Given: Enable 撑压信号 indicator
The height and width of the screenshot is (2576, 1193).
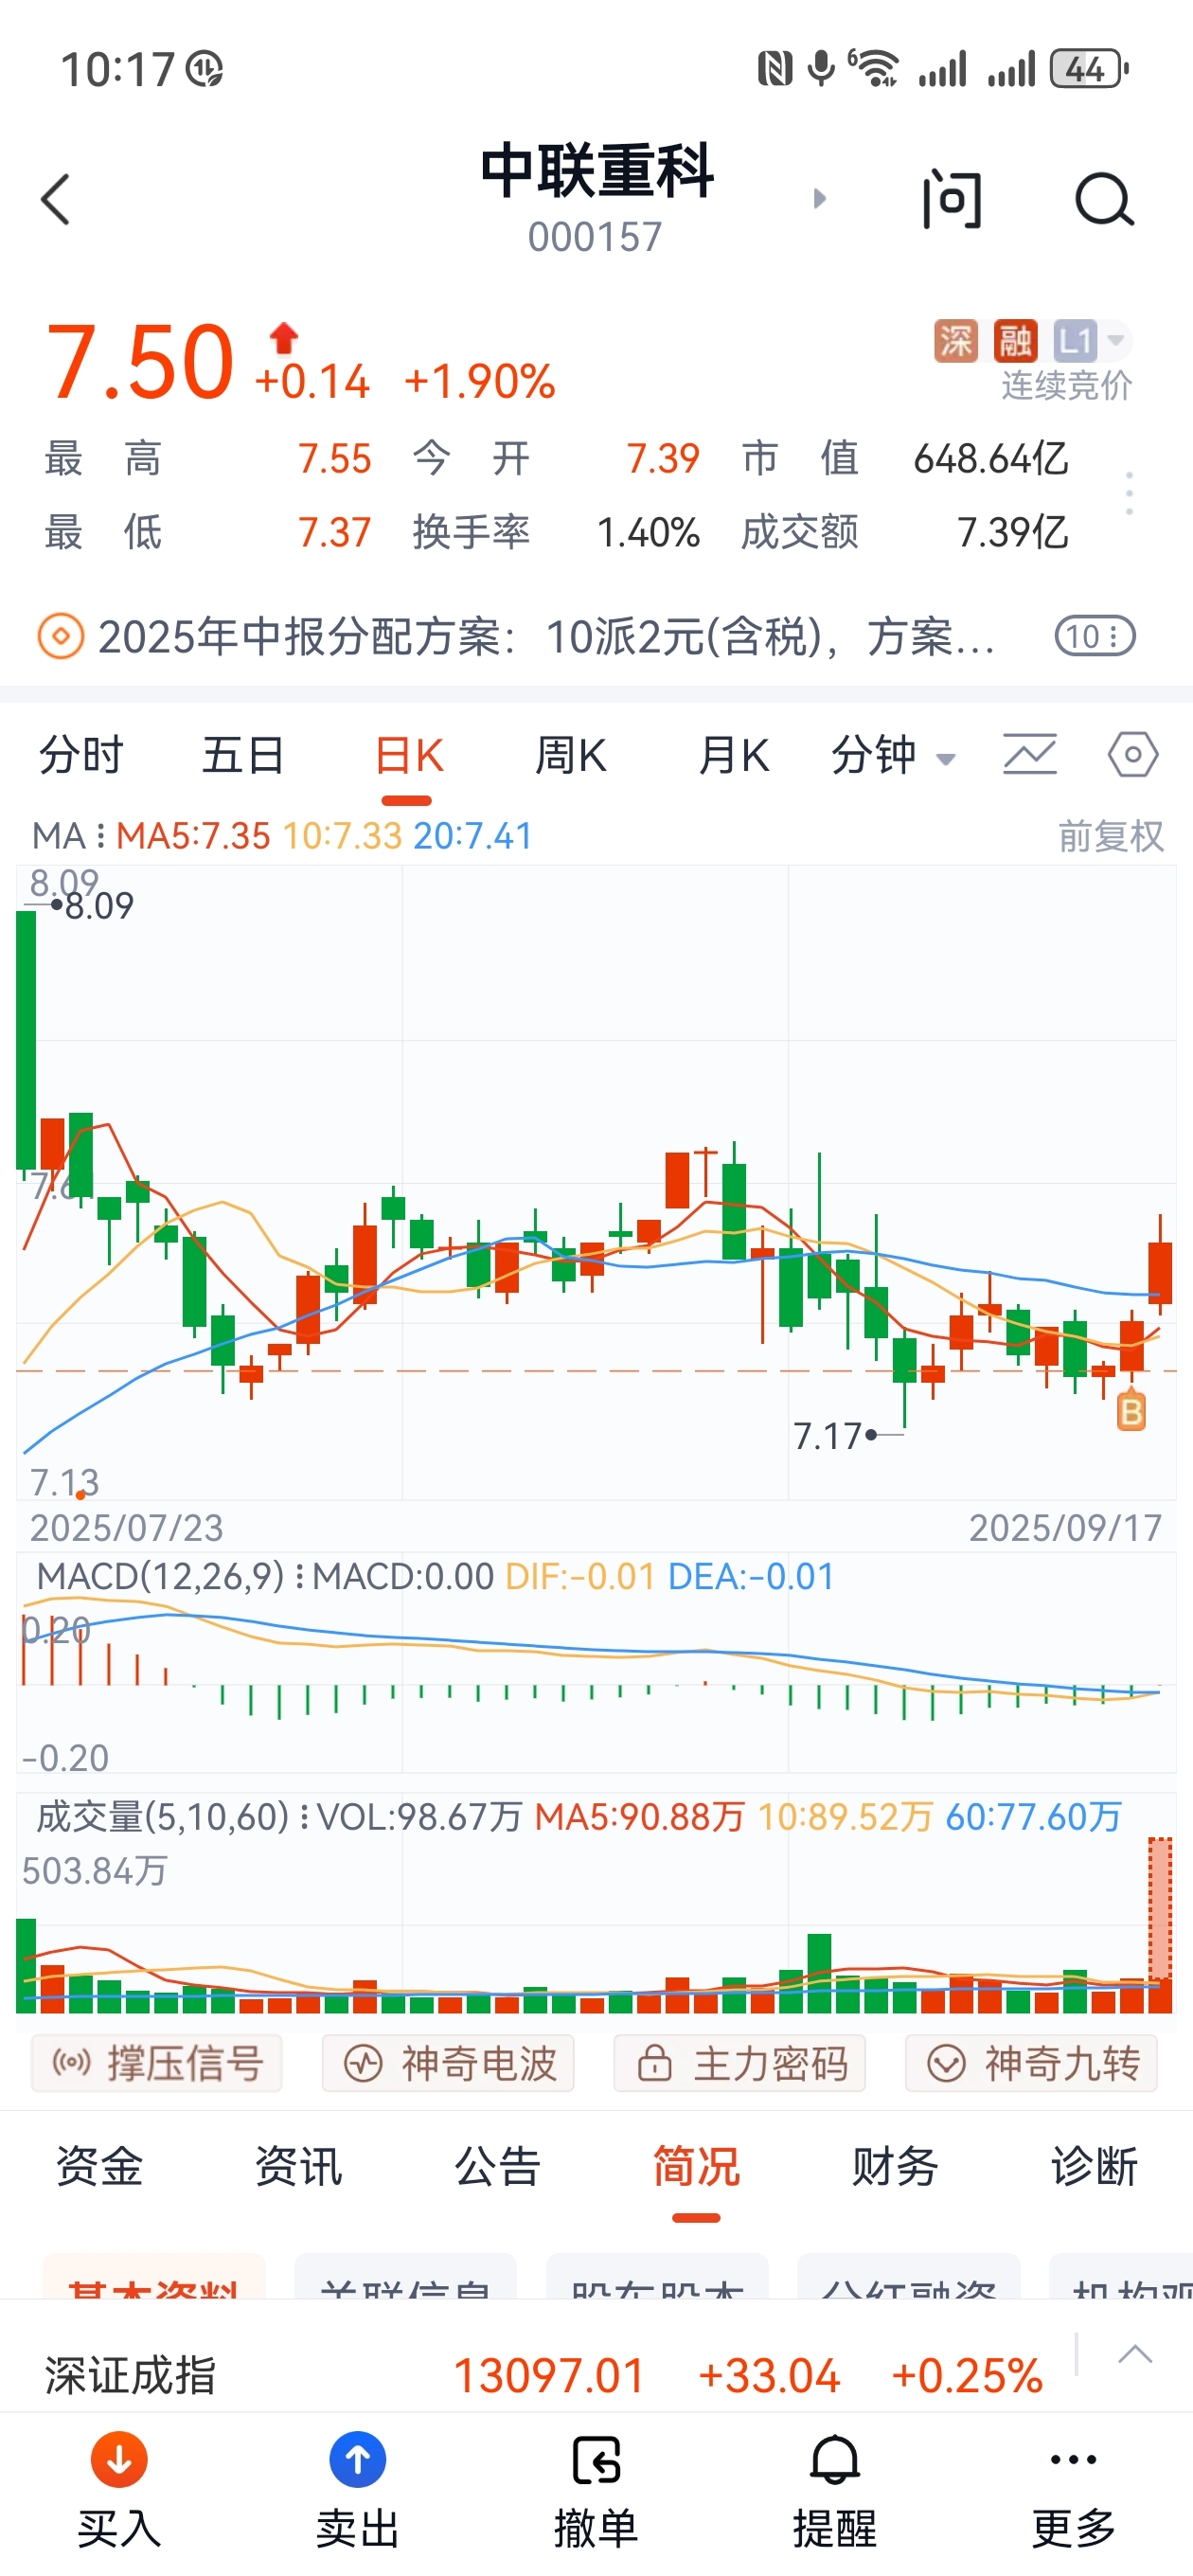Looking at the screenshot, I should [x=157, y=2063].
